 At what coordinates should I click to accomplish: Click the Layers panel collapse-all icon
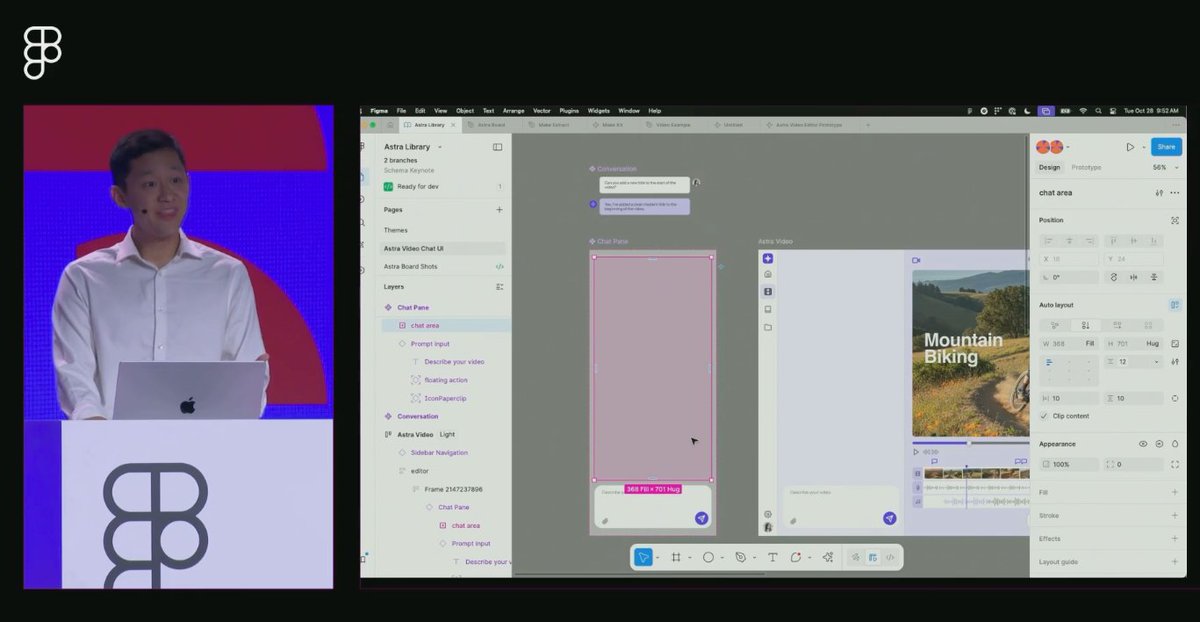(x=499, y=286)
